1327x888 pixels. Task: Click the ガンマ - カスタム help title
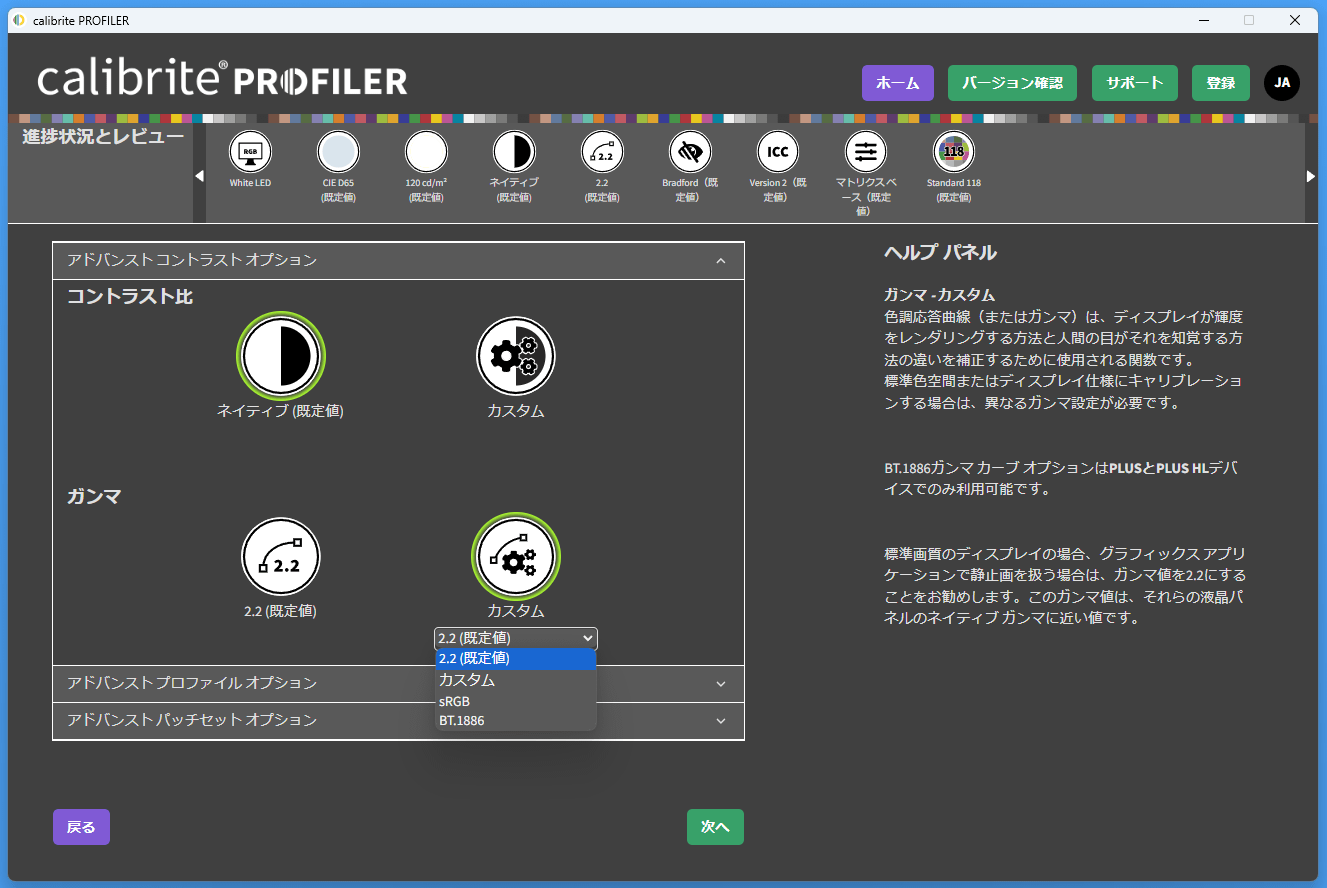click(x=939, y=294)
